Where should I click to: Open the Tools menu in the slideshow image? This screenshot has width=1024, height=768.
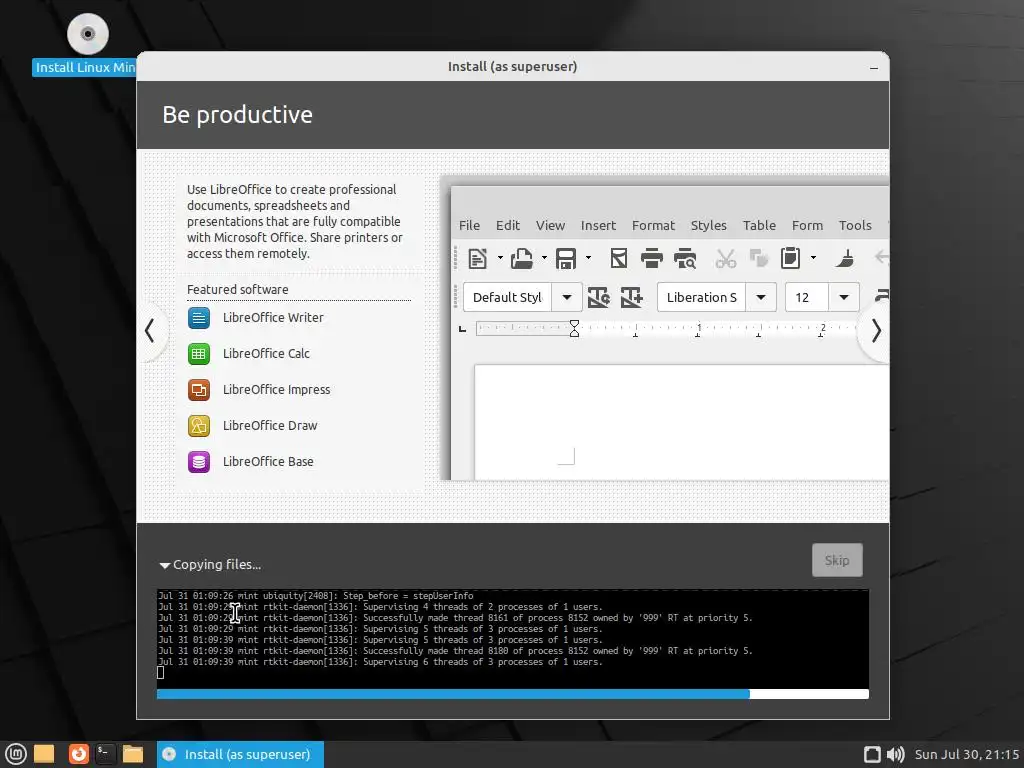tap(855, 225)
